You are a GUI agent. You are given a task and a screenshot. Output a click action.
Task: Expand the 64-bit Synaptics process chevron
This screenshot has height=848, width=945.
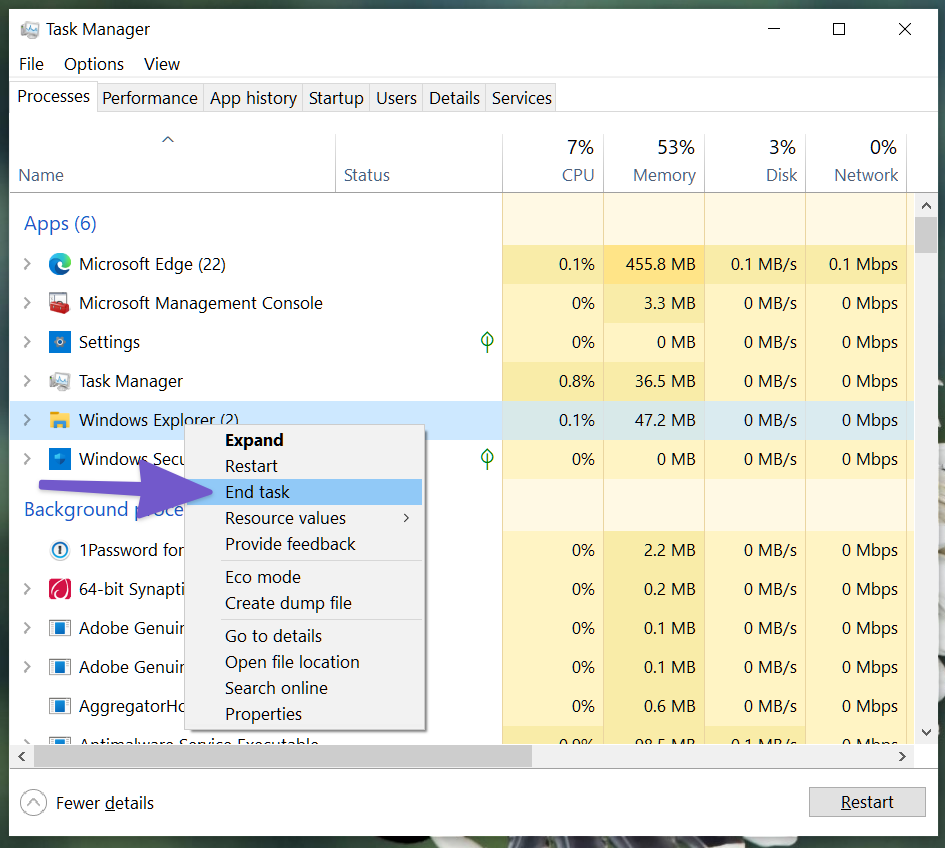click(27, 589)
